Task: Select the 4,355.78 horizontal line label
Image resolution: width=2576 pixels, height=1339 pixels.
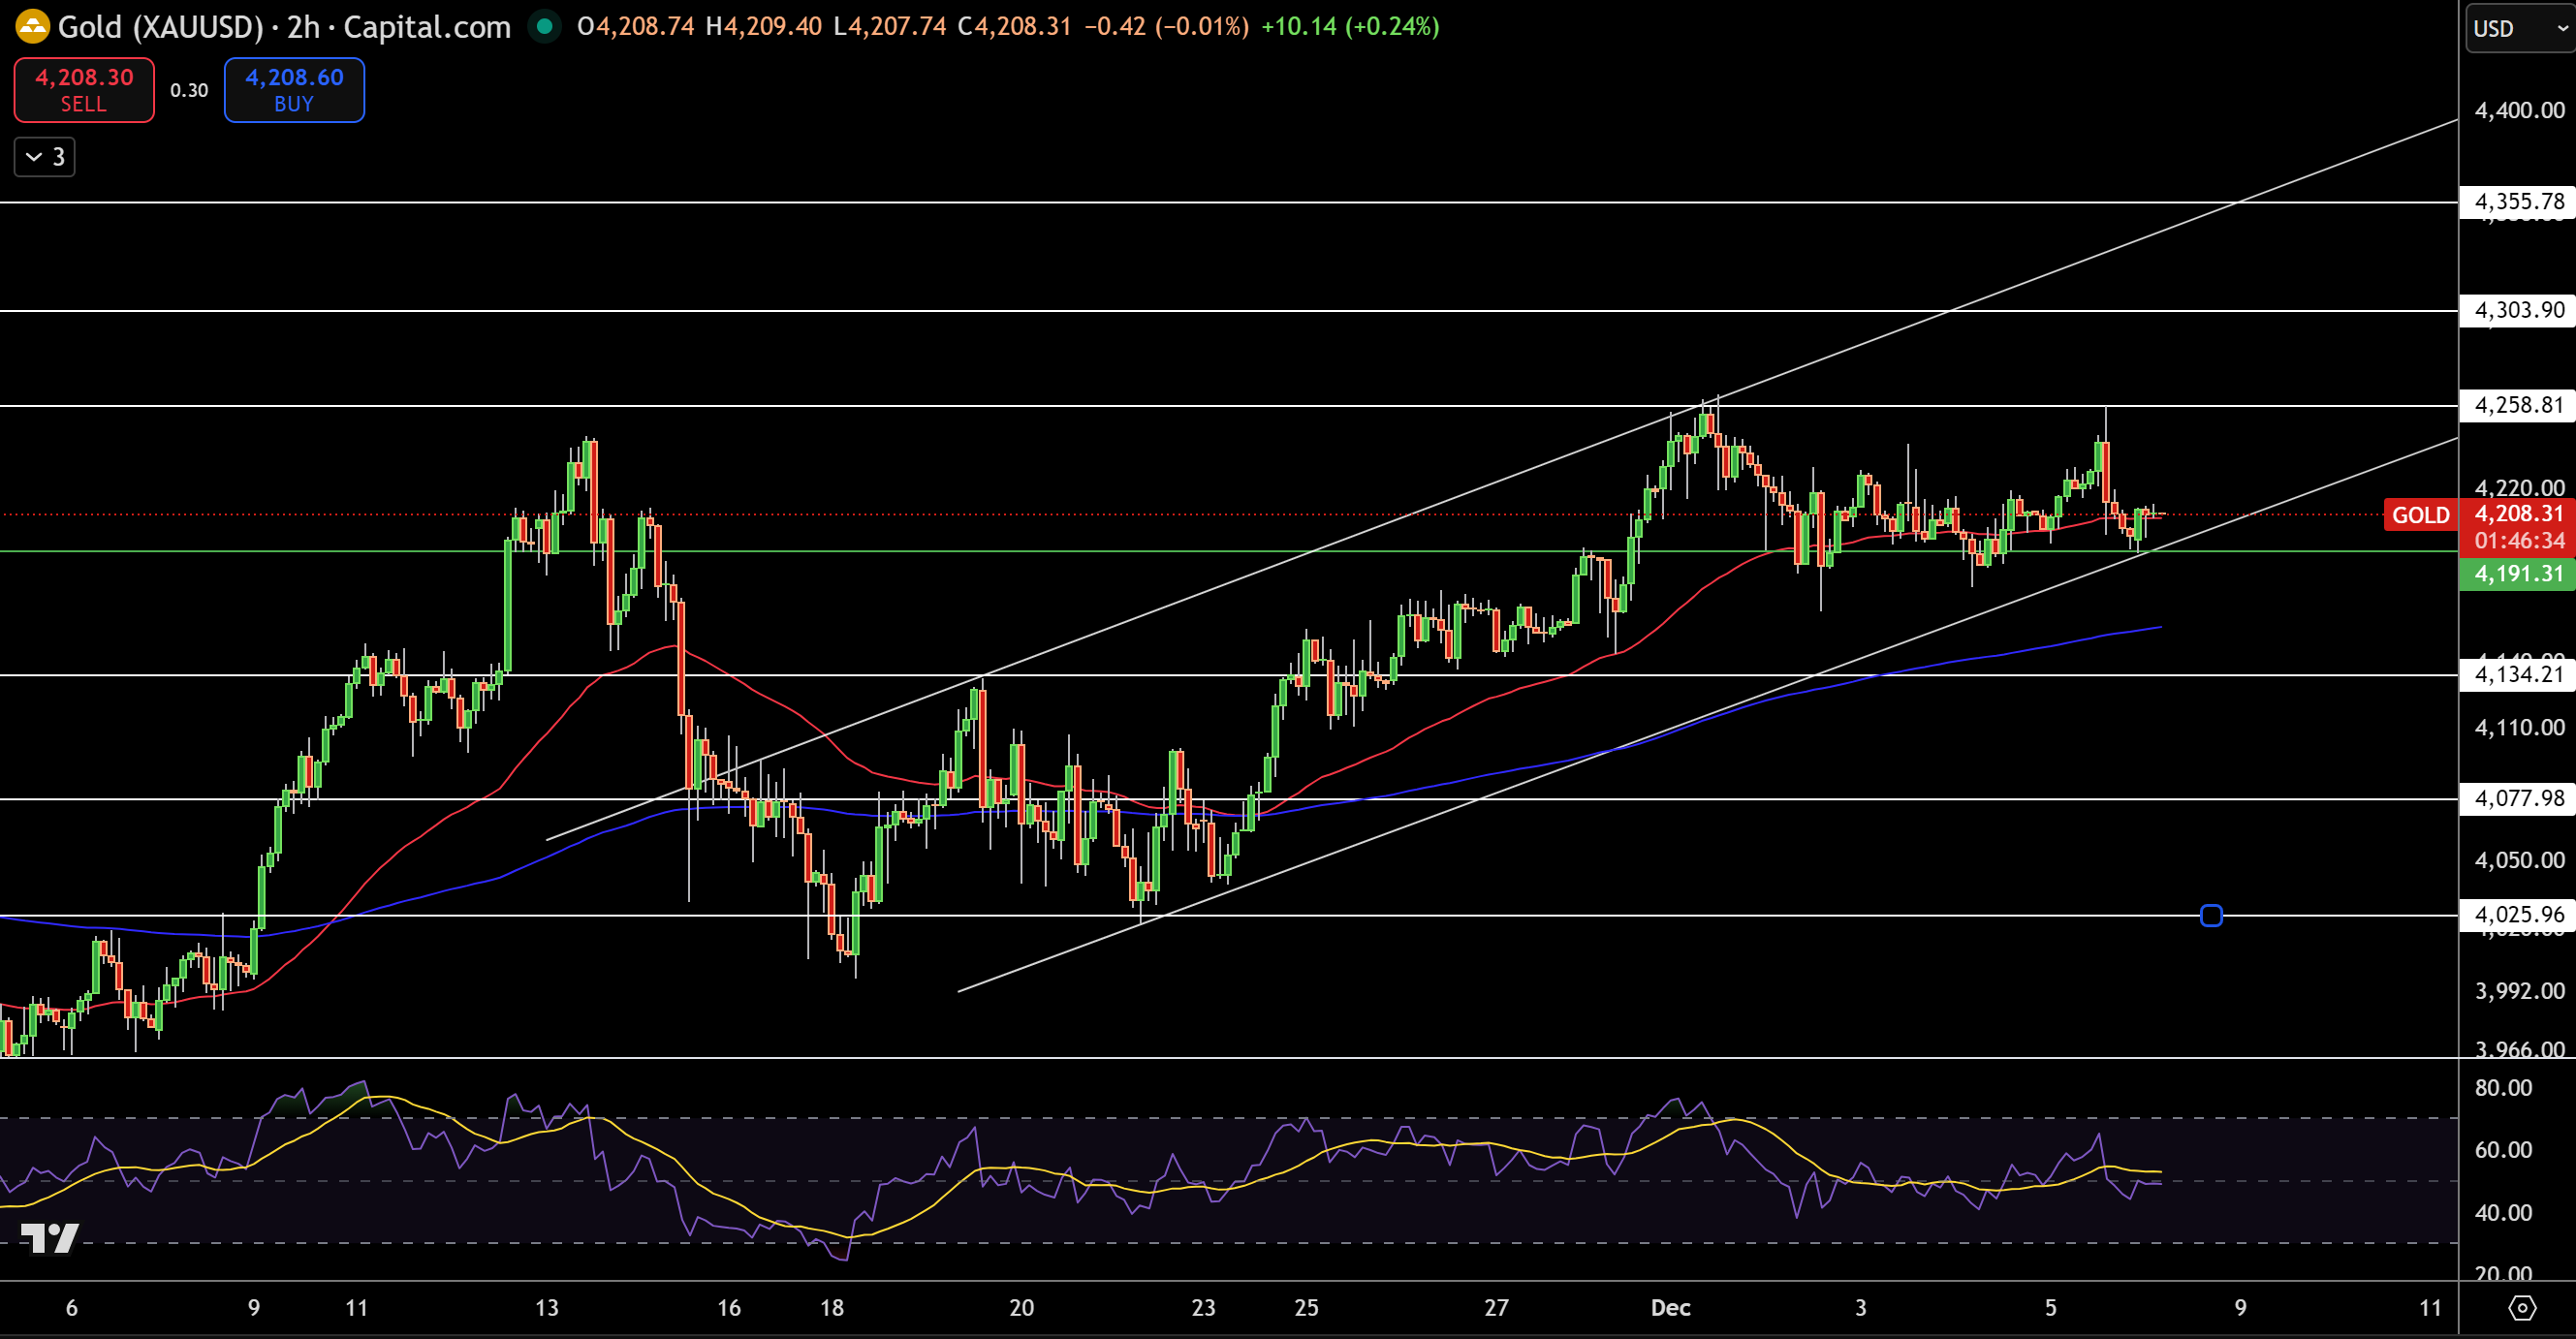Action: point(2518,202)
